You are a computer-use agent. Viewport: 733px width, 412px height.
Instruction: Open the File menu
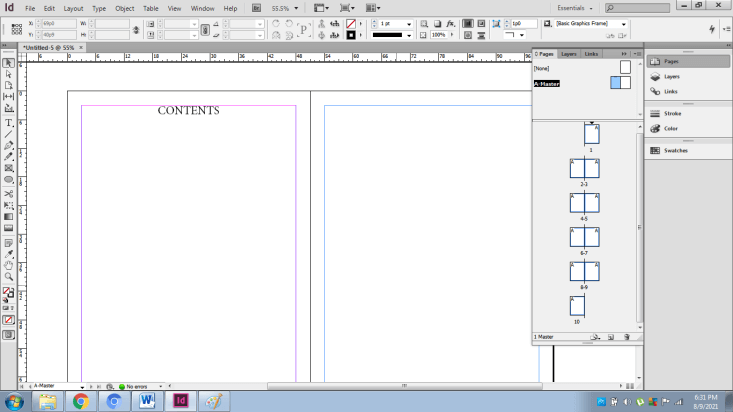coord(30,8)
